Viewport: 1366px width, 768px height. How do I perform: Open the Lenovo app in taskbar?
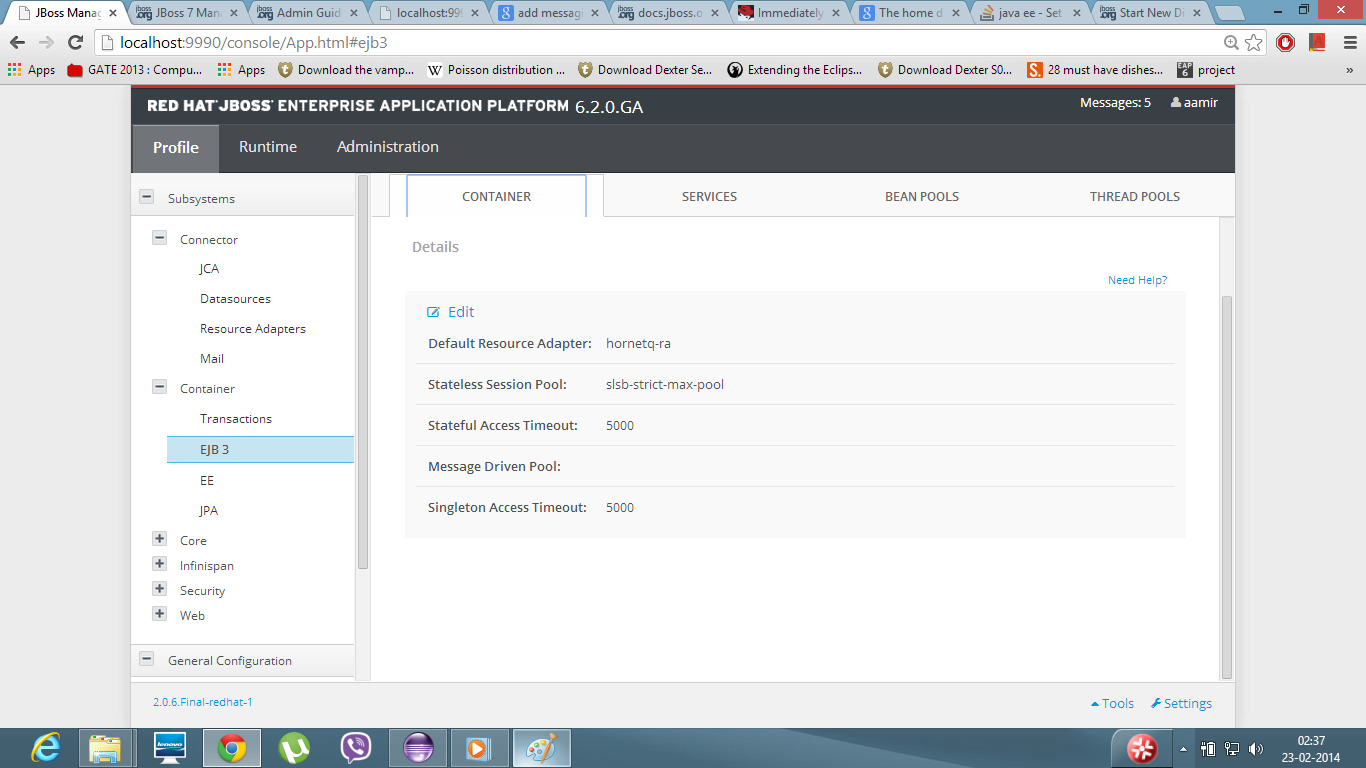click(x=170, y=748)
